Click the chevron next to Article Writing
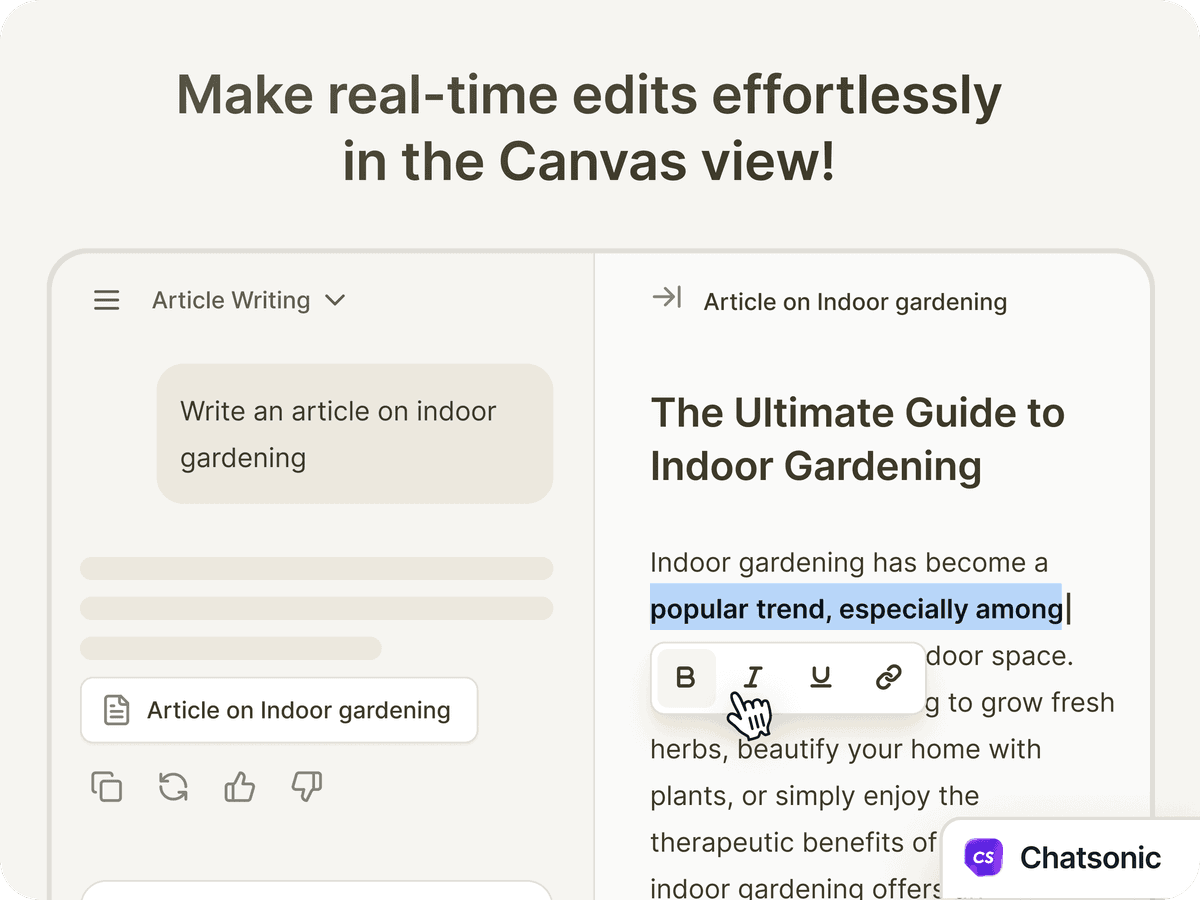Viewport: 1200px width, 900px height. (335, 300)
